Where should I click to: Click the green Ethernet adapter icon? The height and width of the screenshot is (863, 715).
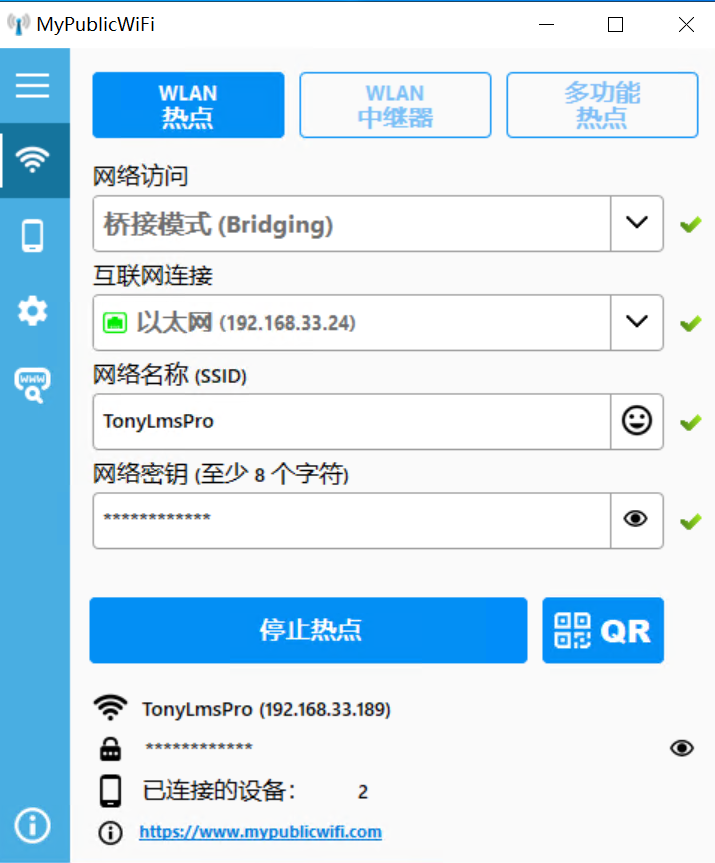point(115,323)
